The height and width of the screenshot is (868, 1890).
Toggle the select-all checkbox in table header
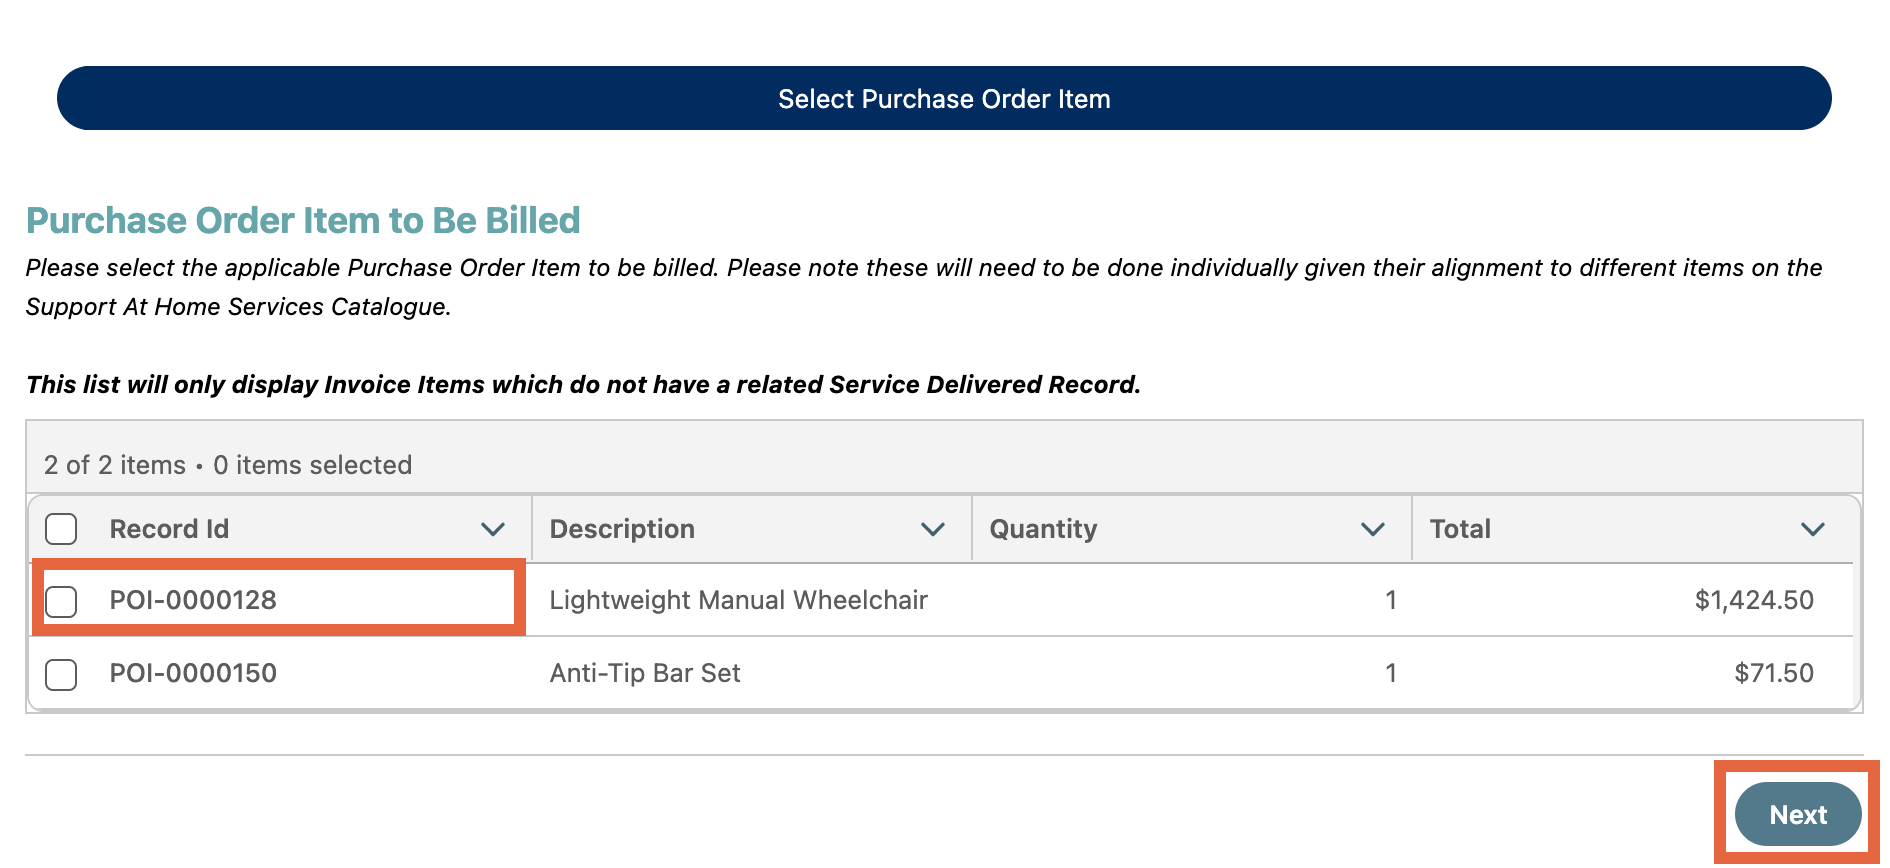(x=61, y=529)
